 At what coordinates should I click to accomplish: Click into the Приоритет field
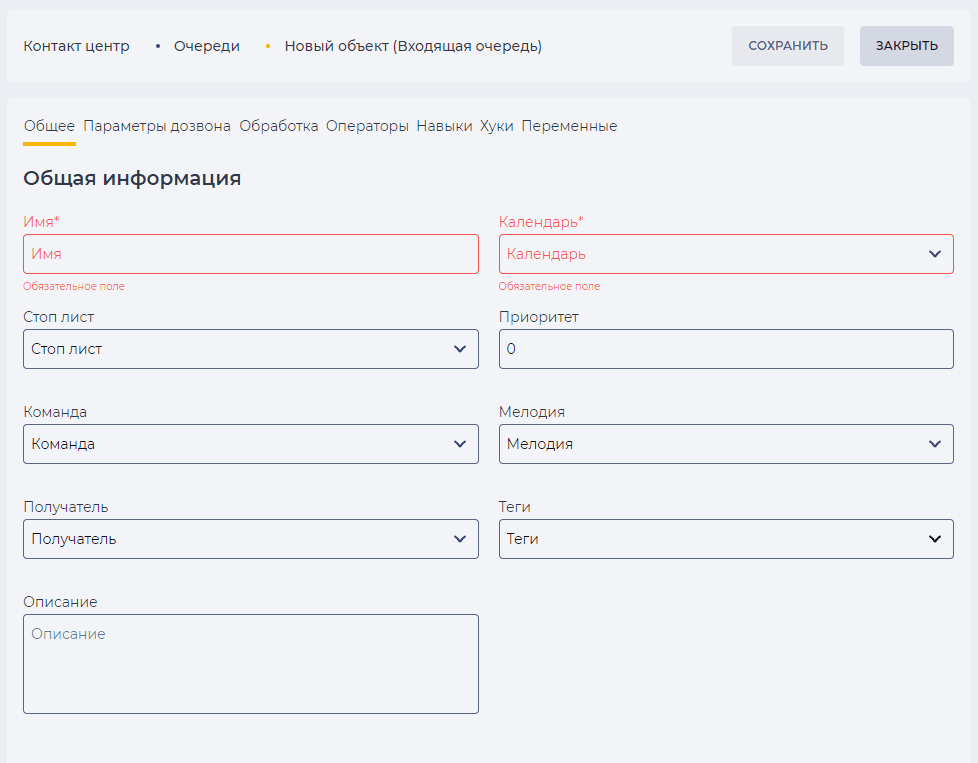[726, 349]
